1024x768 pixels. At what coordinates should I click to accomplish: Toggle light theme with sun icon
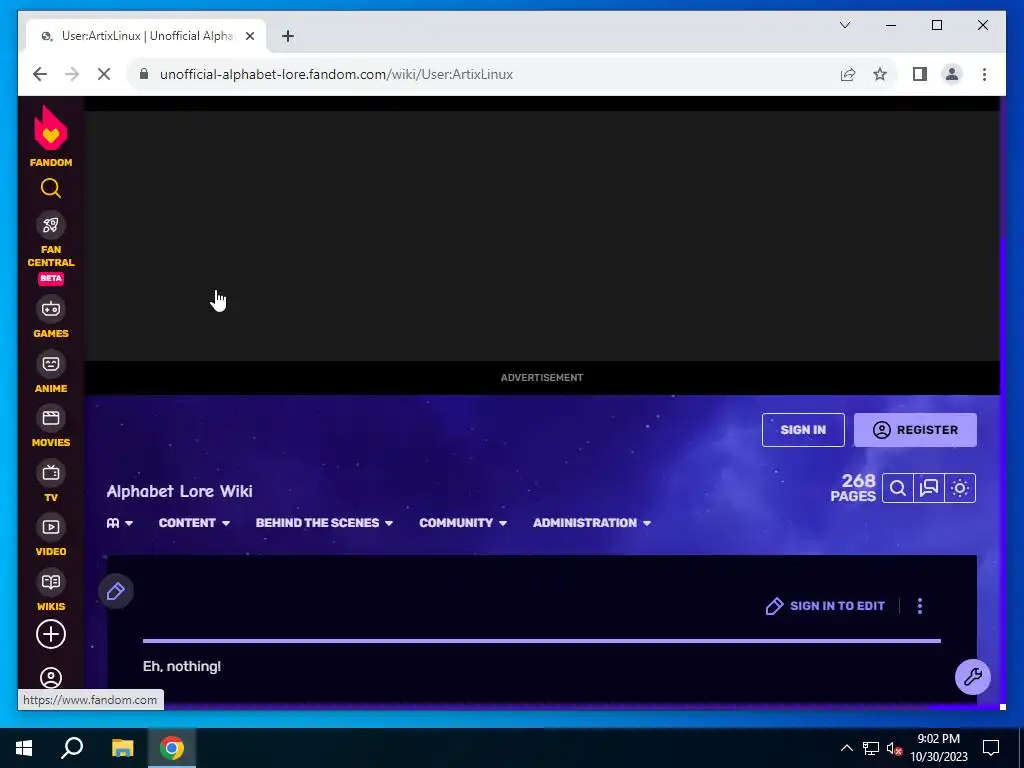click(959, 488)
